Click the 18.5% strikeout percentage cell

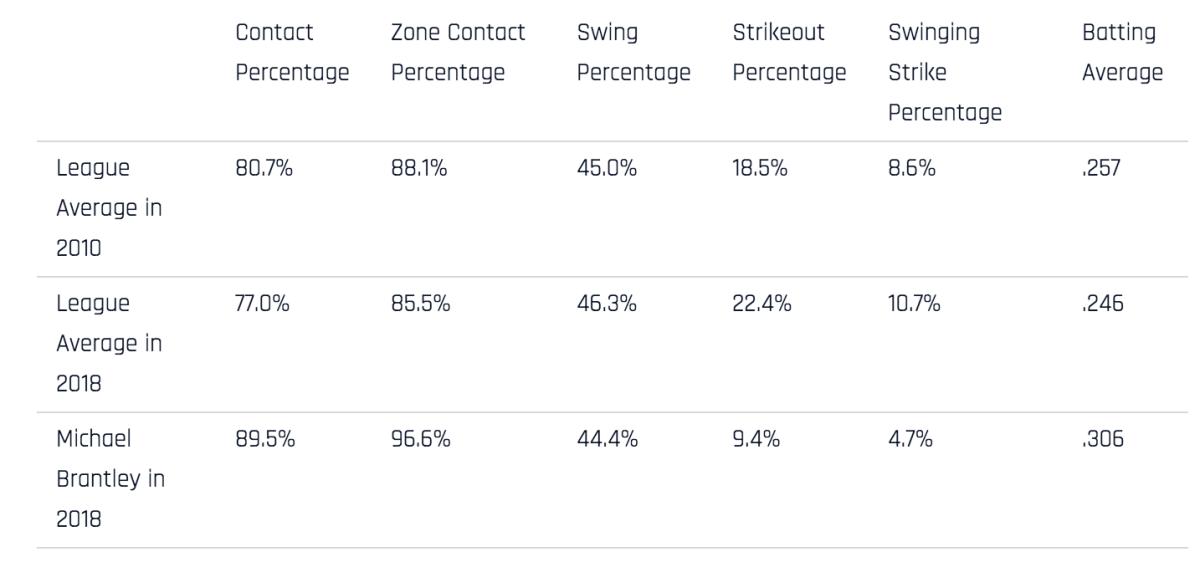[760, 170]
